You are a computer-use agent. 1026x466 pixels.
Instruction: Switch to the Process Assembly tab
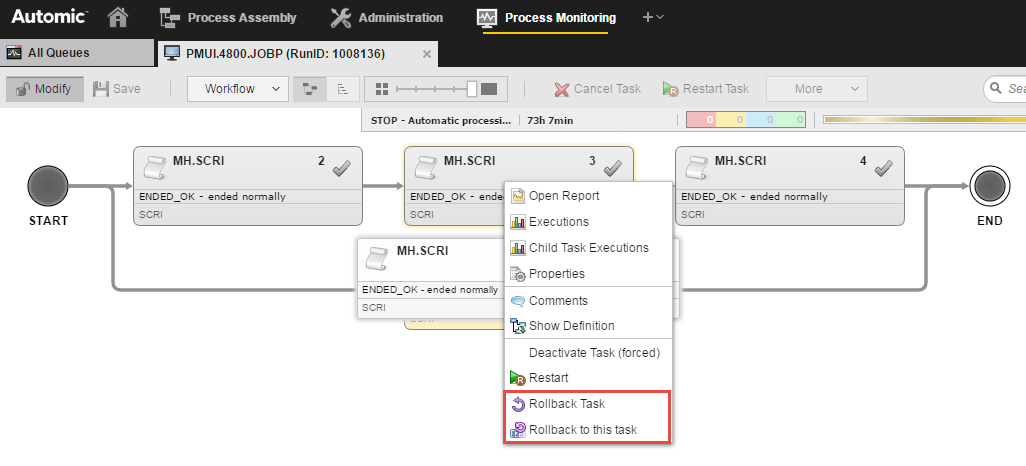228,17
